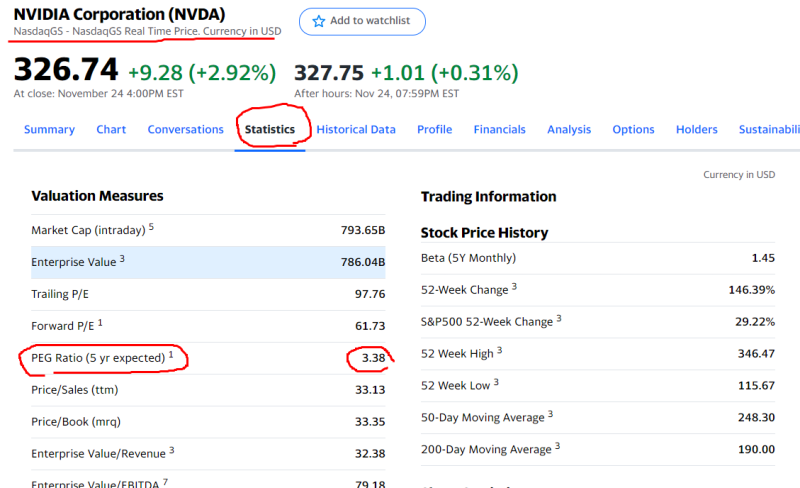Select the Enterprise Value row label
This screenshot has height=488, width=800.
(x=73, y=262)
